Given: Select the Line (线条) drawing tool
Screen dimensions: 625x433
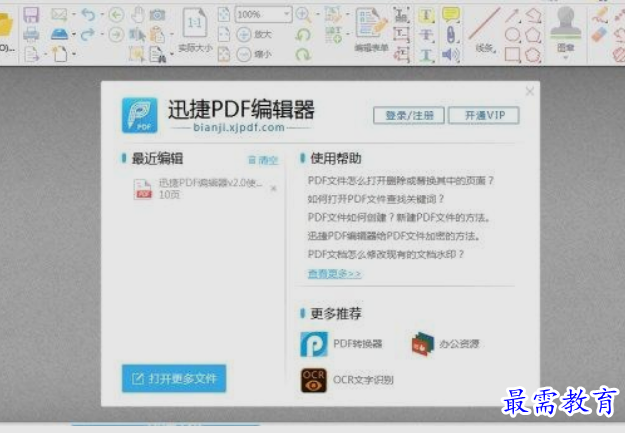Looking at the screenshot, I should [x=485, y=30].
